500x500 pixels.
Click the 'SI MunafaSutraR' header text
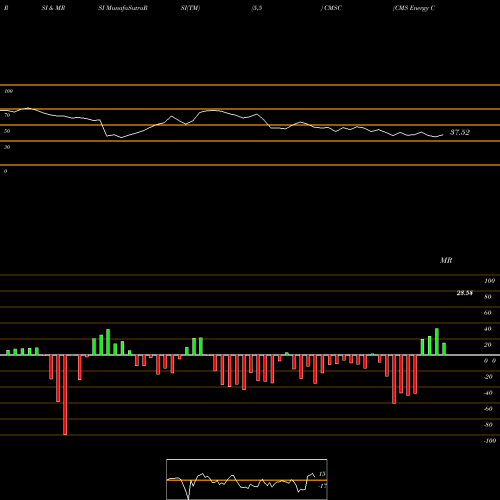click(123, 8)
